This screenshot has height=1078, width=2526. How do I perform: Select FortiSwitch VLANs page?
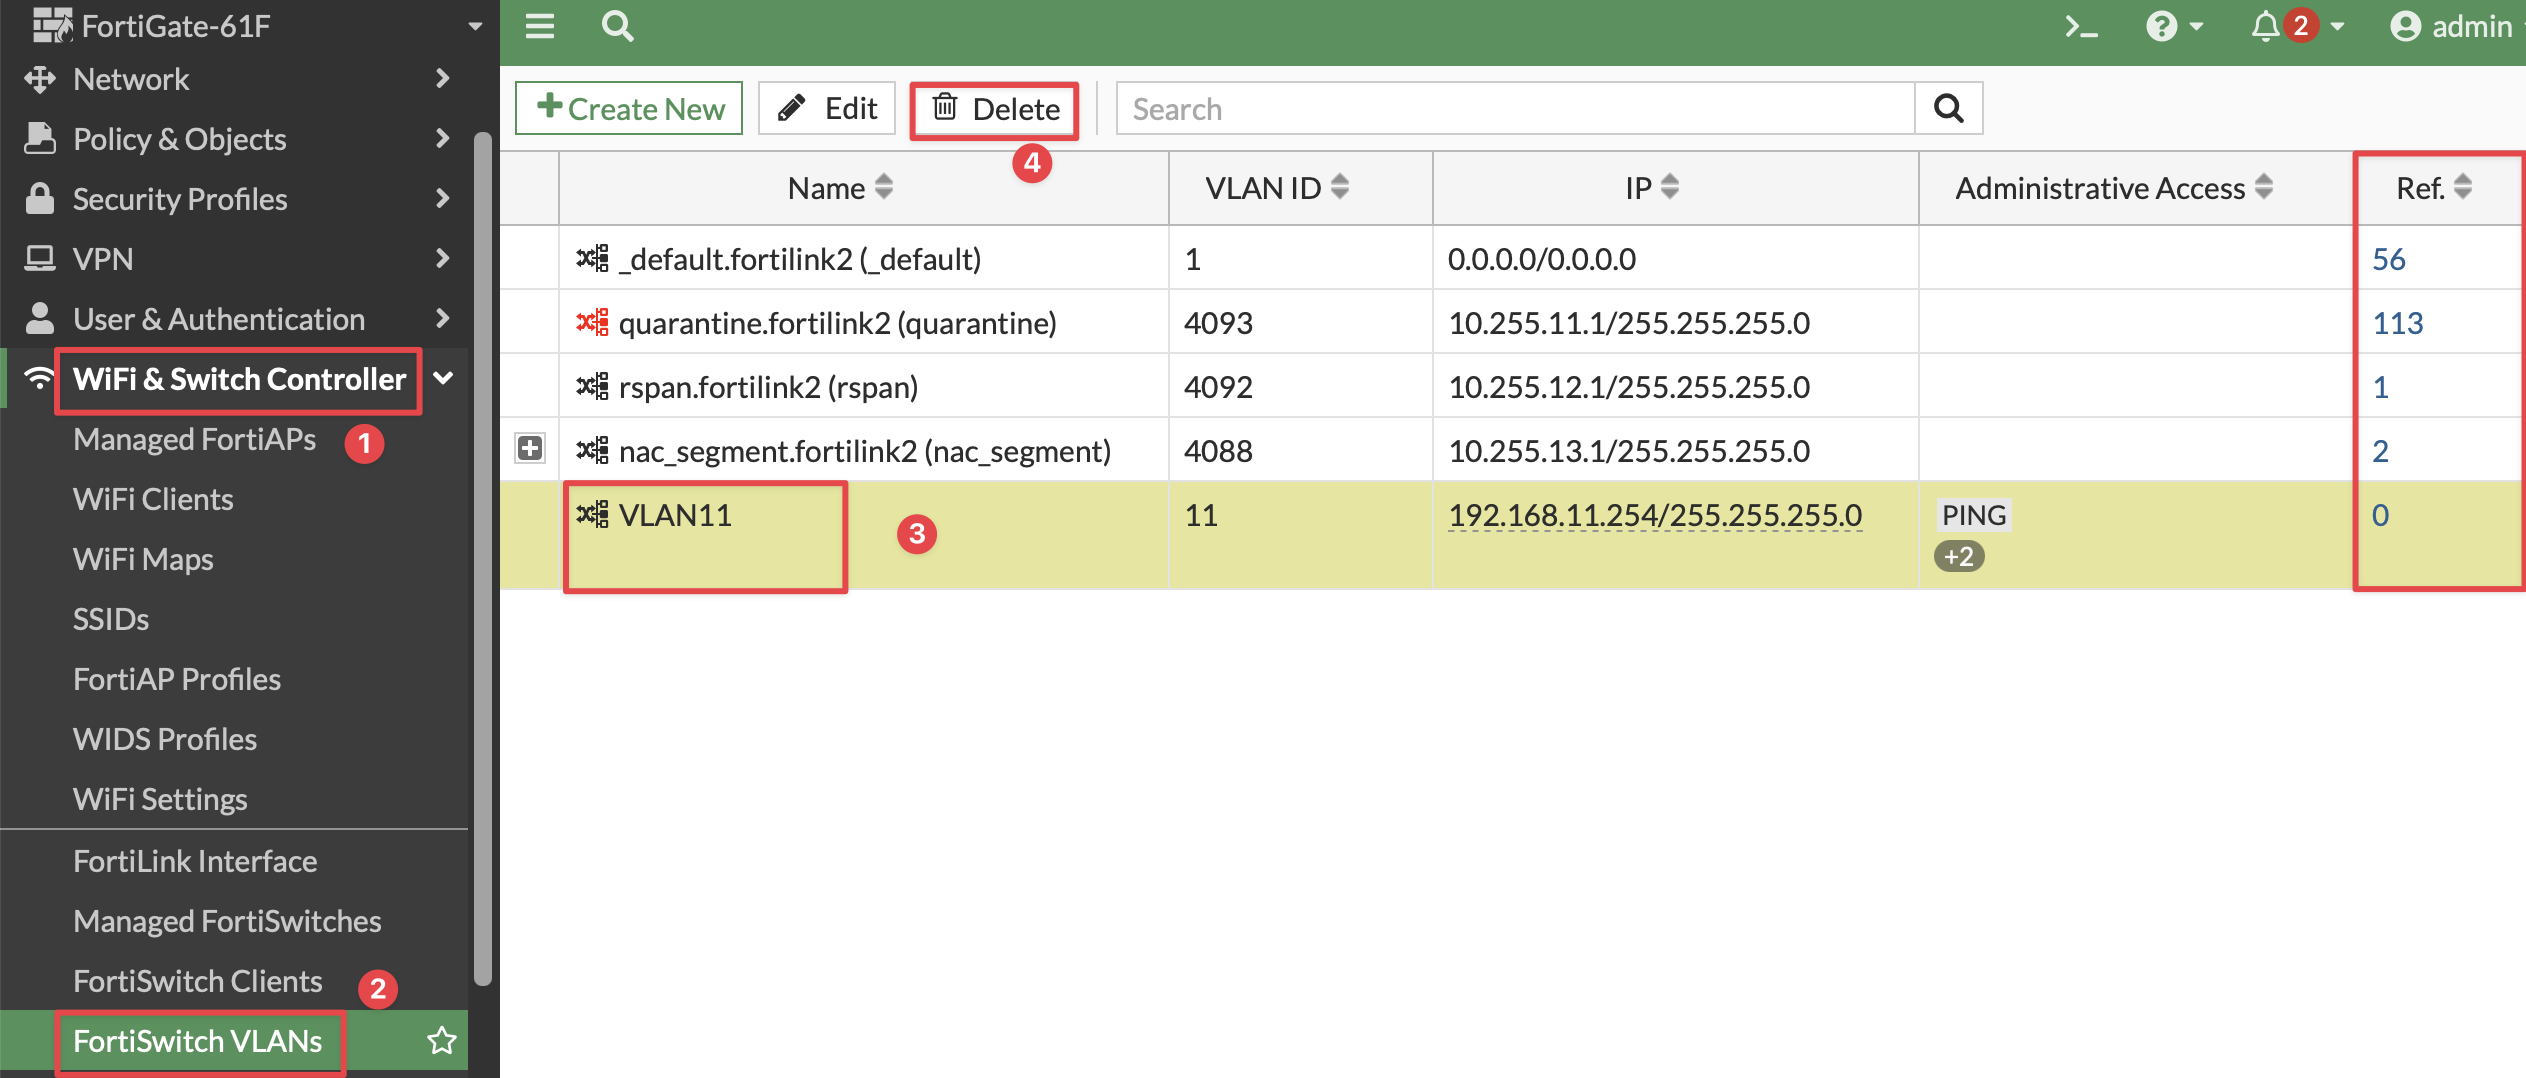[198, 1041]
